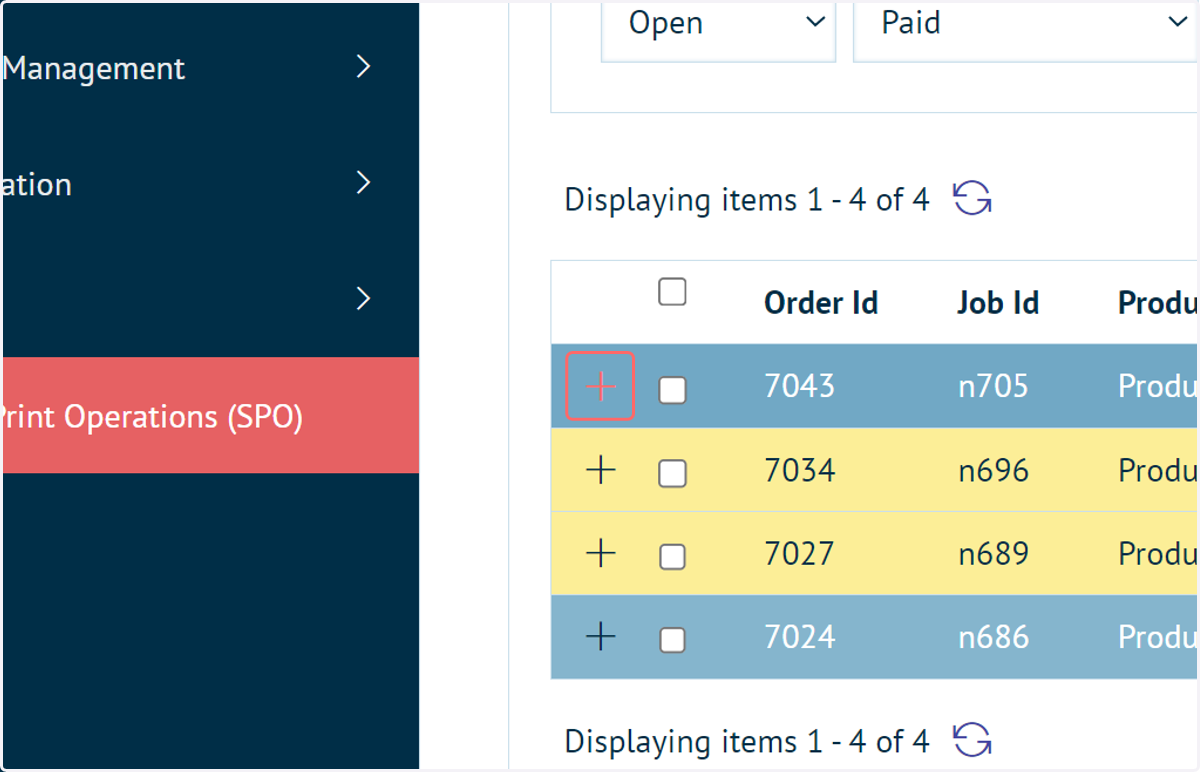Check the box for order 7027
Screen dimensions: 1200x772
pos(672,556)
